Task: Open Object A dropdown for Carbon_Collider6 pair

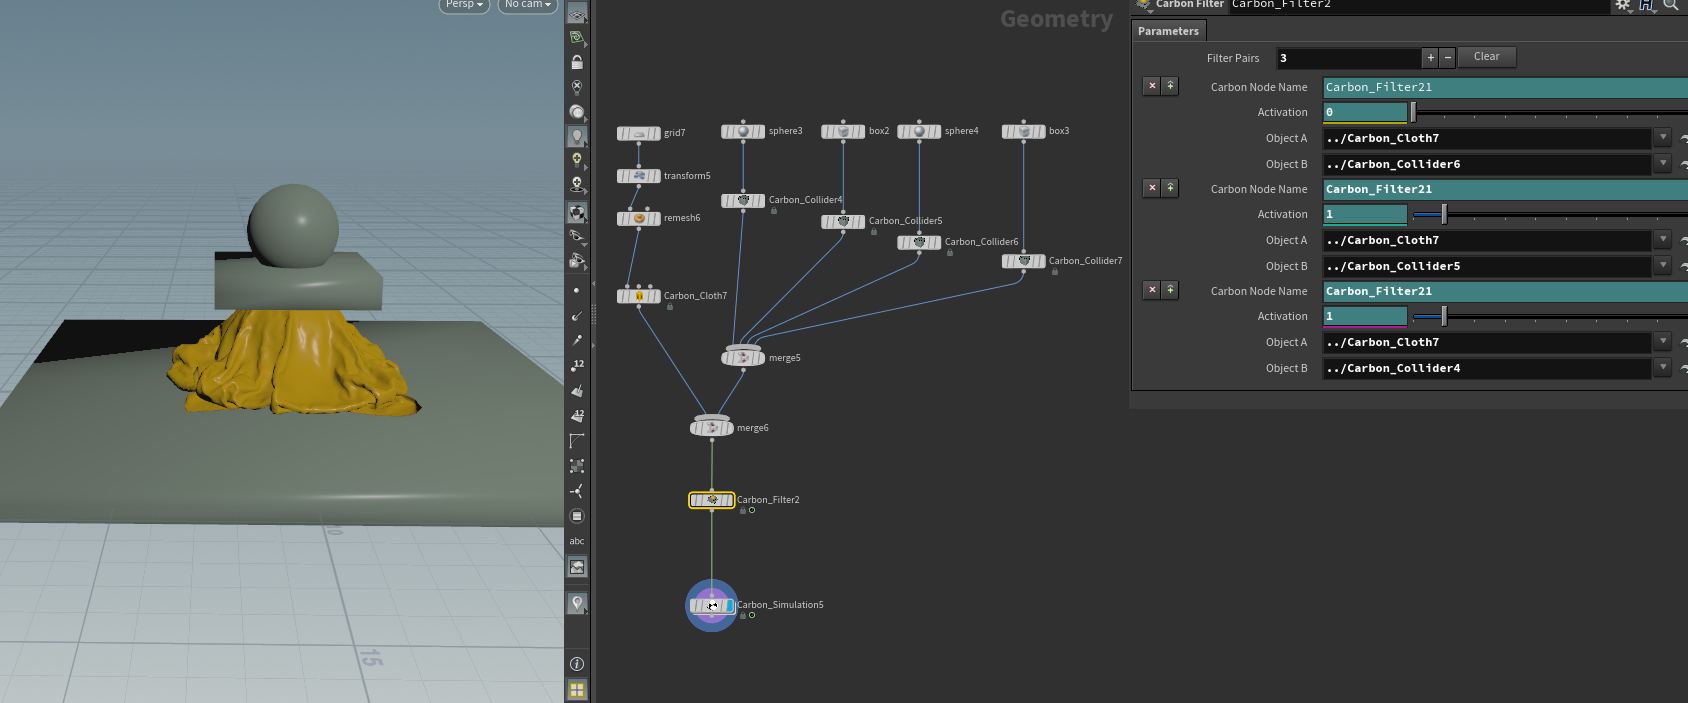Action: point(1662,138)
